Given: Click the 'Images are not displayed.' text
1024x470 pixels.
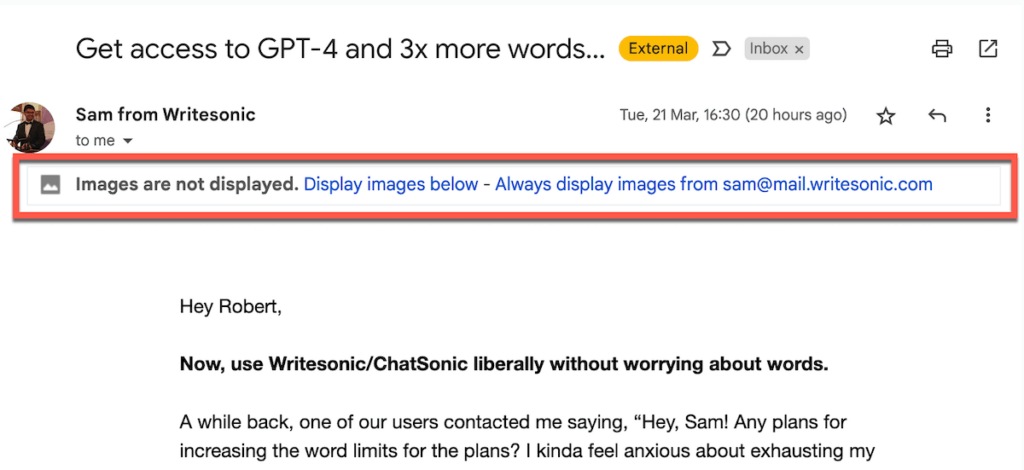Looking at the screenshot, I should (187, 185).
